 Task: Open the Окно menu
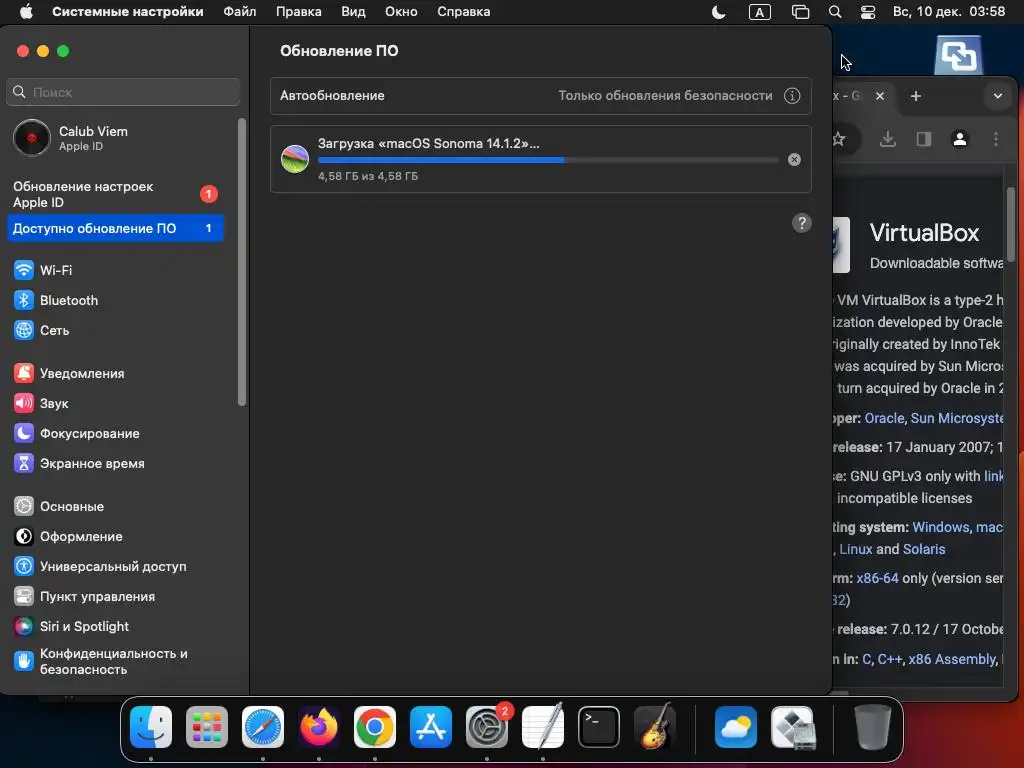[401, 12]
